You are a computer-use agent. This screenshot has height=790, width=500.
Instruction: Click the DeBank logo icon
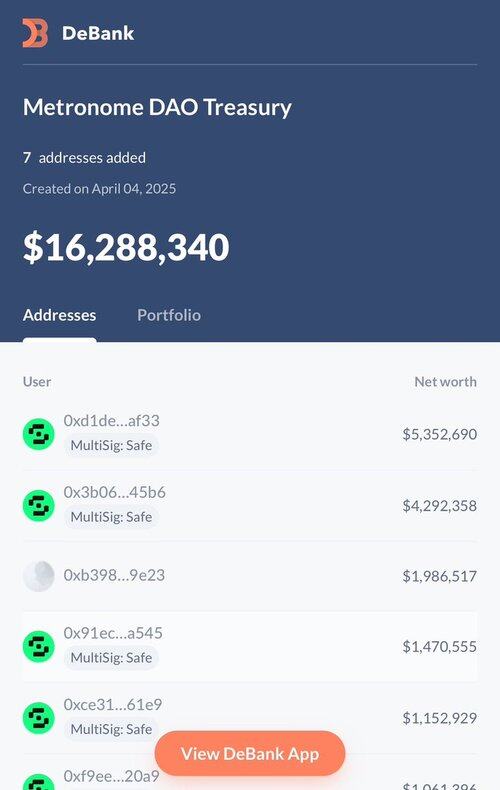(x=35, y=33)
